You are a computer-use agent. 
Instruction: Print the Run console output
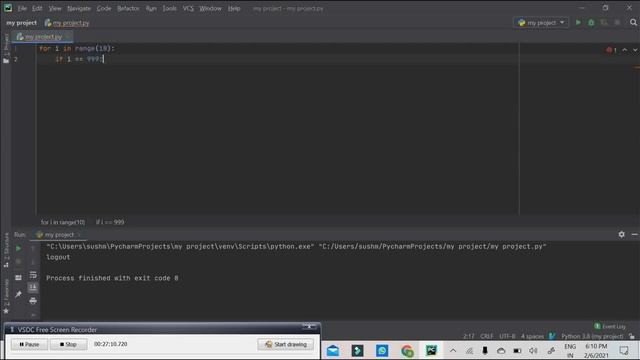(33, 301)
